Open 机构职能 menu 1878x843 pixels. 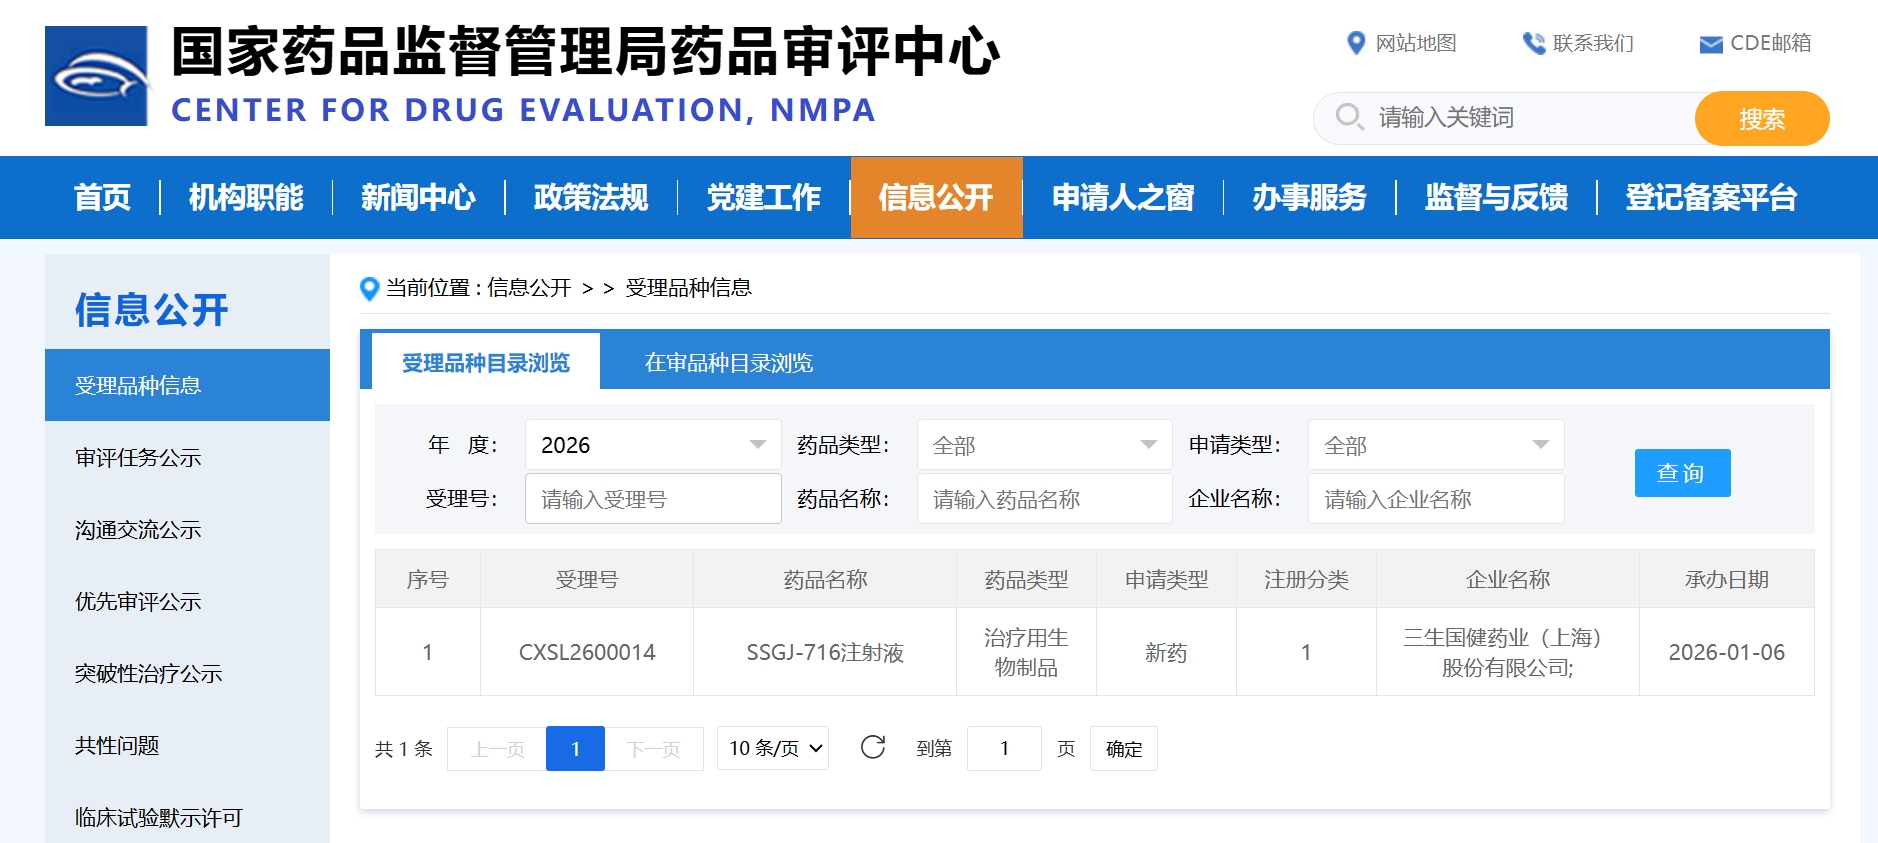click(246, 197)
